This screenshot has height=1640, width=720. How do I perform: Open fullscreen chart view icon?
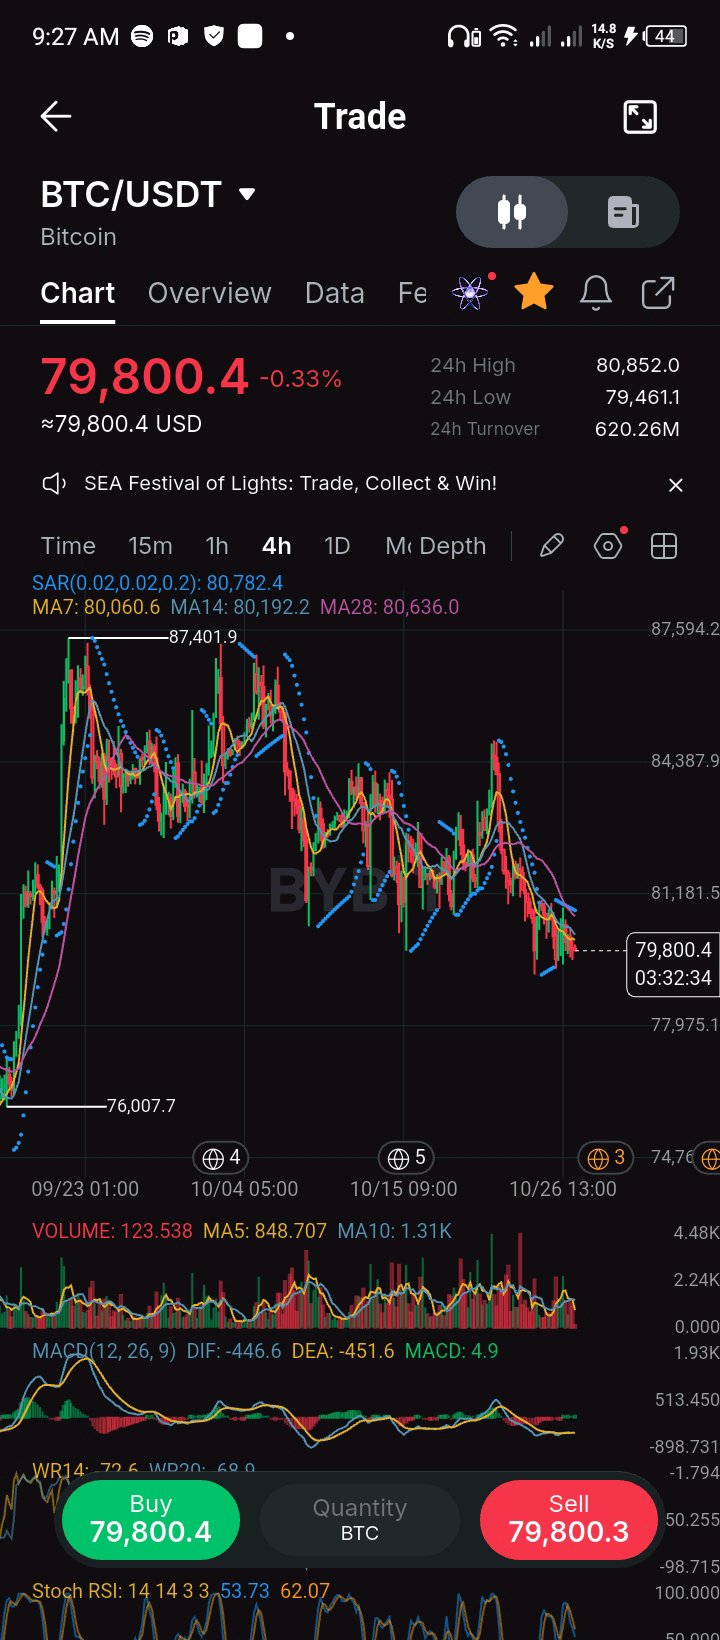[640, 117]
